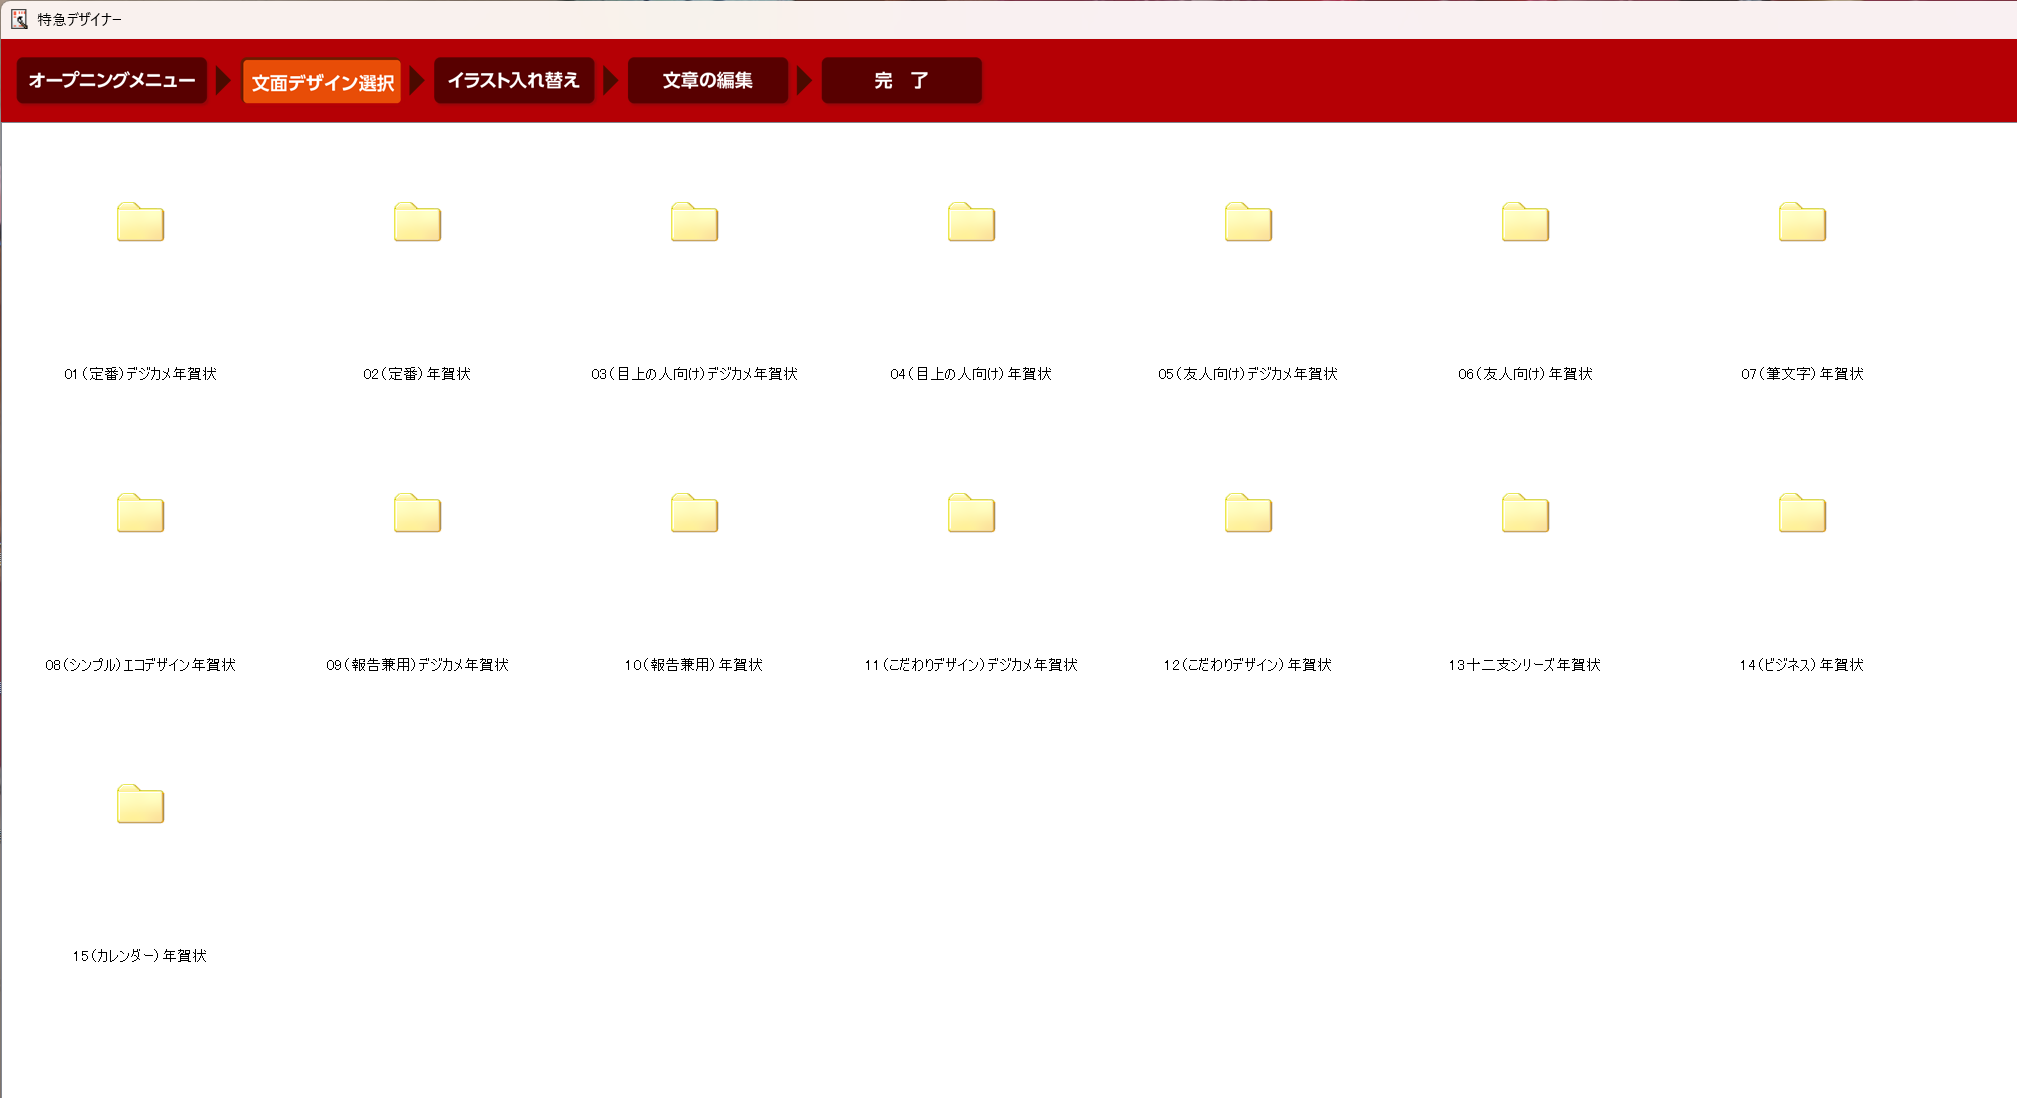Image resolution: width=2017 pixels, height=1098 pixels.
Task: Open the 05(友人向け)デジカメ年賀状 folder icon
Action: [x=1248, y=222]
